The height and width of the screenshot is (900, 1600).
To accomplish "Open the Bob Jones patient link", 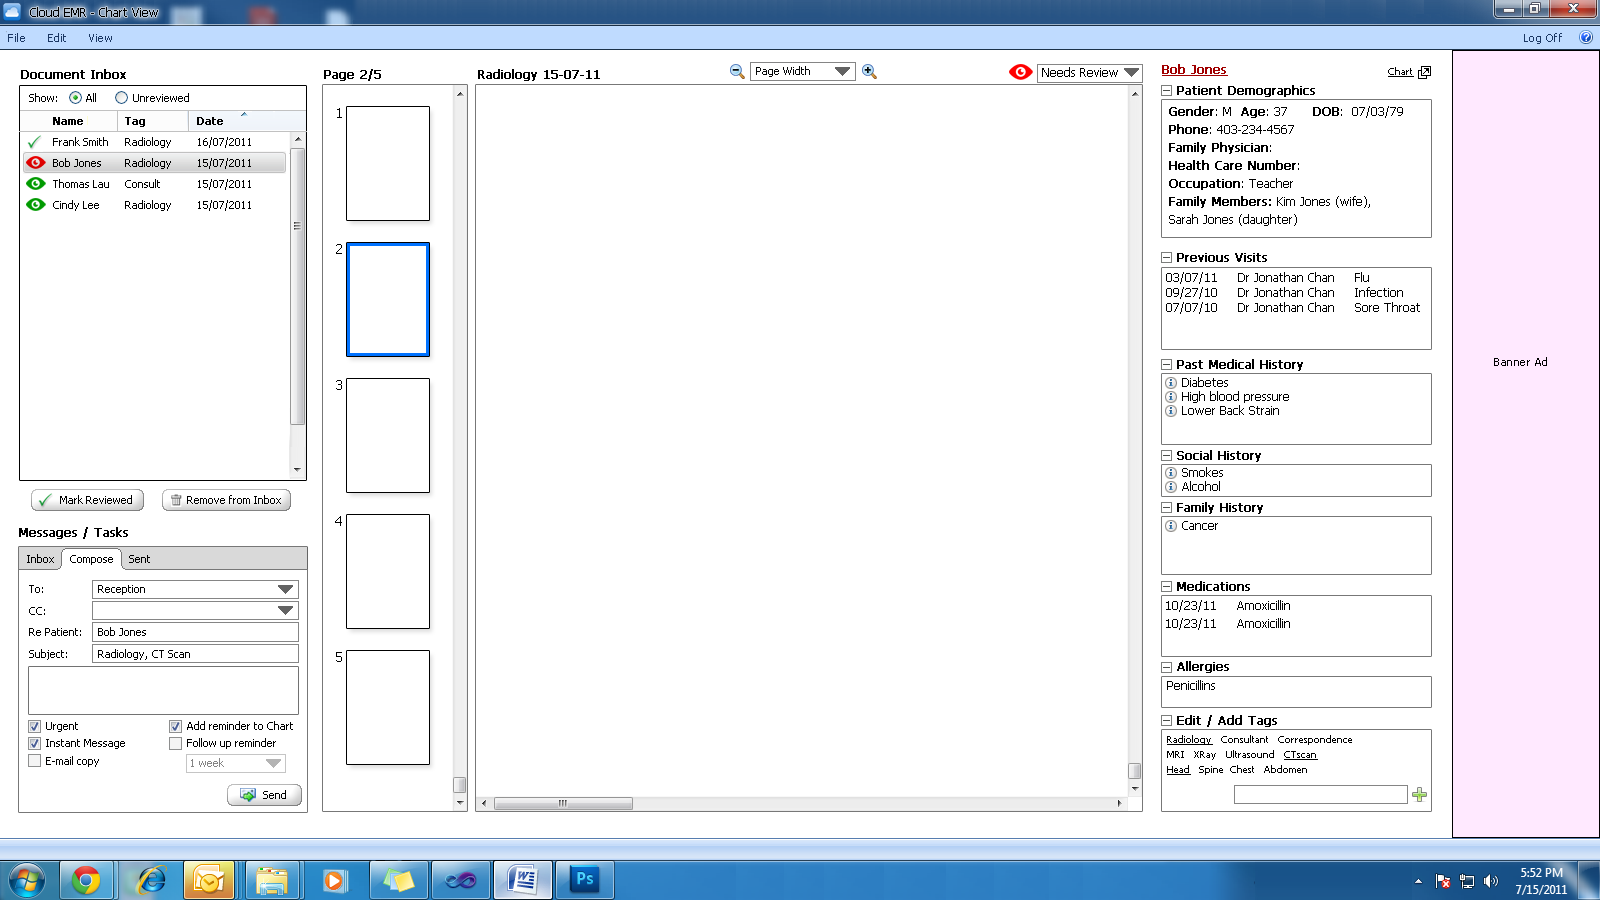I will coord(1193,70).
